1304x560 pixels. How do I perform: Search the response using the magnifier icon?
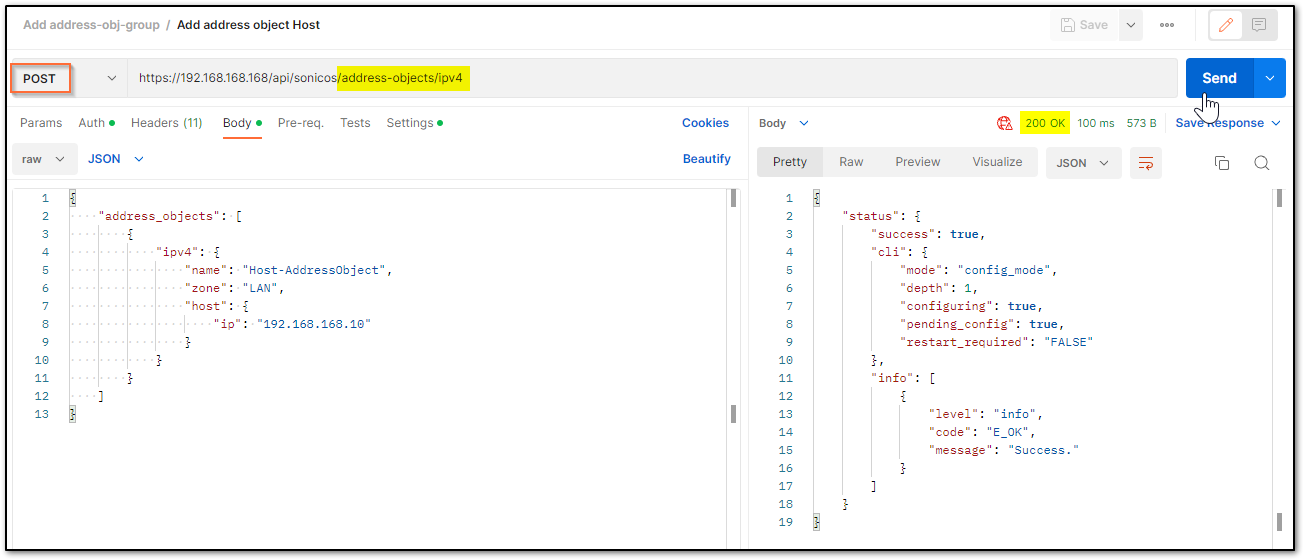point(1261,163)
